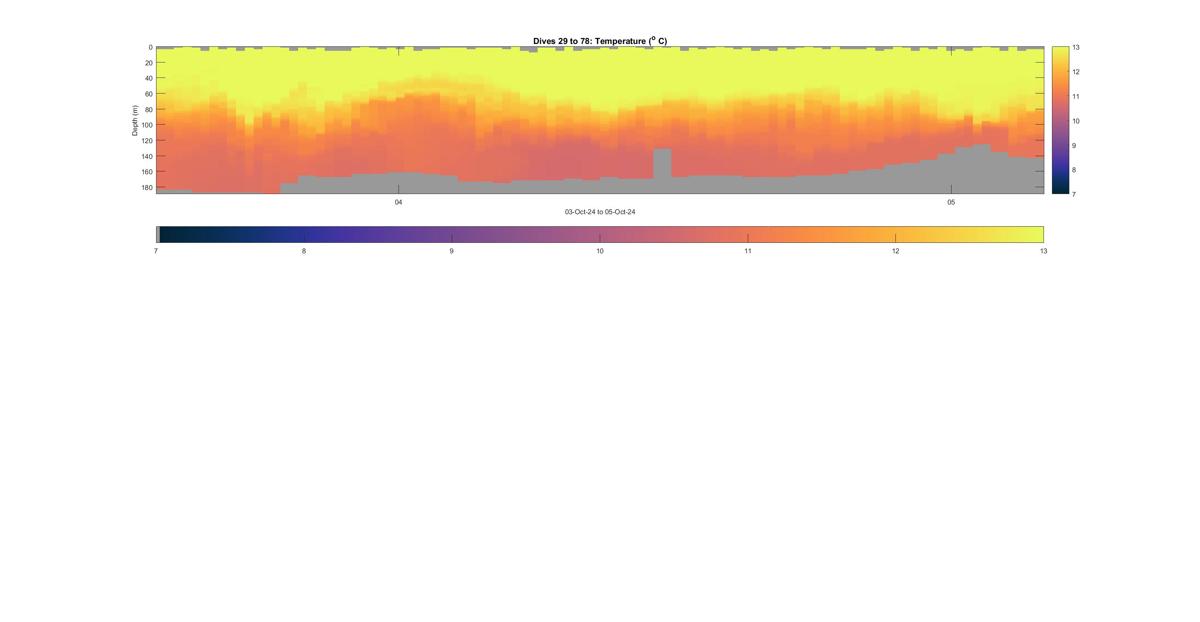Click horizontal colorbar tick label '13'
The height and width of the screenshot is (622, 1200).
pyautogui.click(x=1044, y=251)
